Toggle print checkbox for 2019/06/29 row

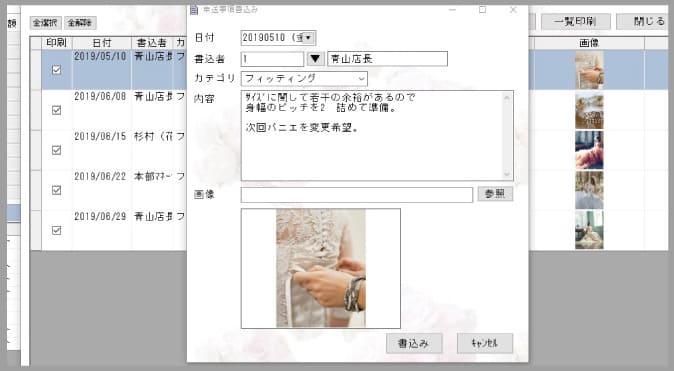pos(56,230)
